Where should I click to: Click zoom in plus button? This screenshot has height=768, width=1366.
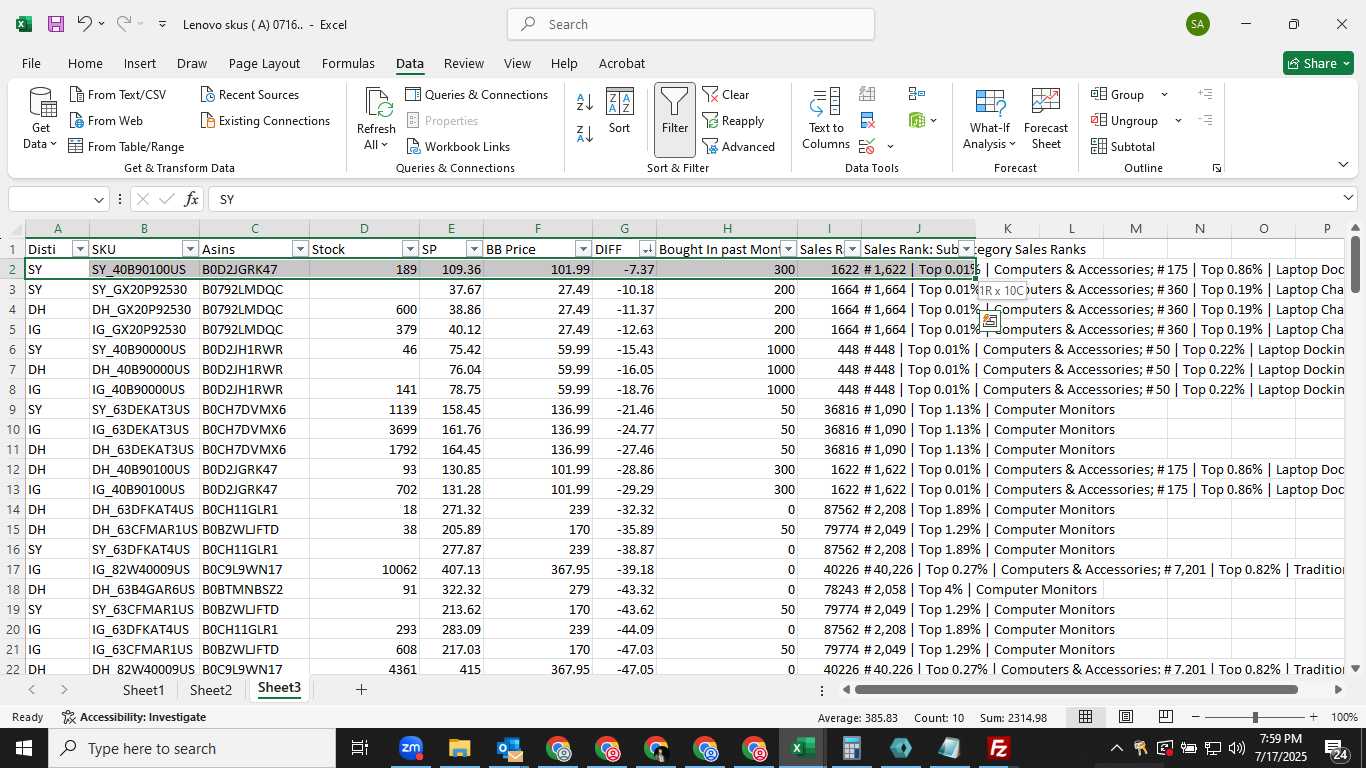pos(1313,717)
